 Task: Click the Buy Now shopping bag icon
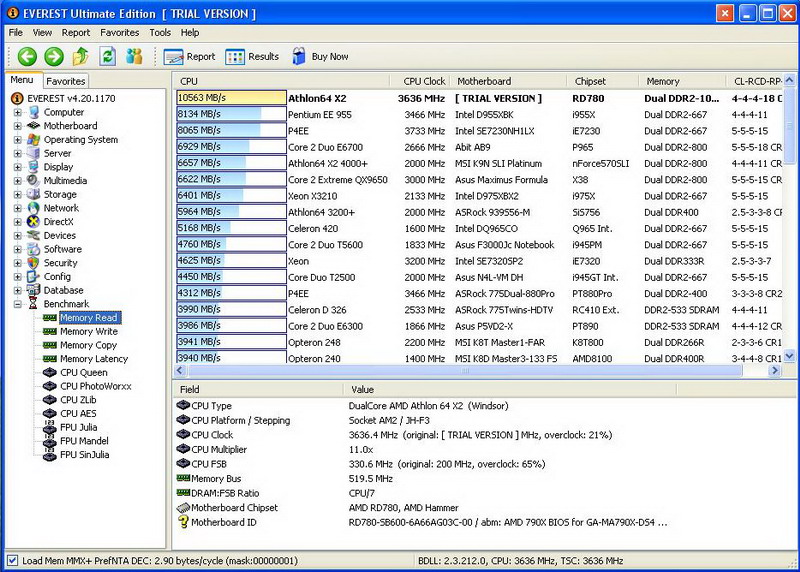point(299,57)
